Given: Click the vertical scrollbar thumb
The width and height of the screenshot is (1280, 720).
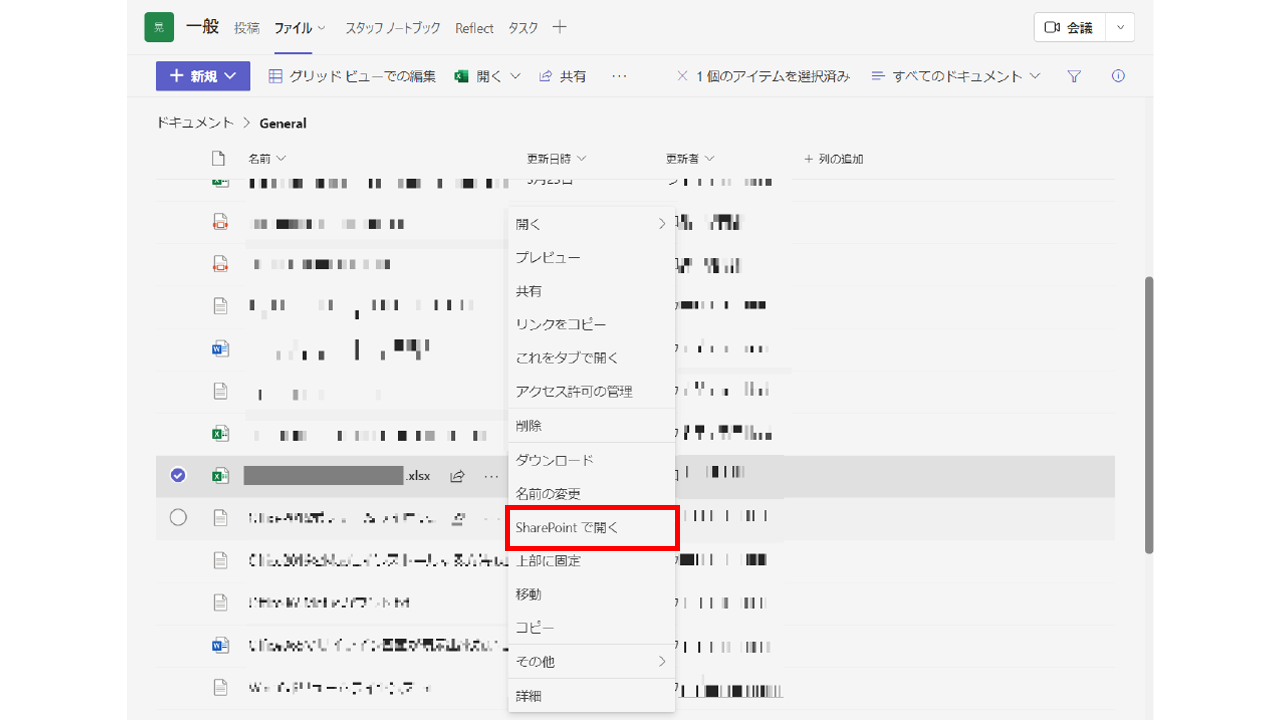Looking at the screenshot, I should click(1149, 414).
